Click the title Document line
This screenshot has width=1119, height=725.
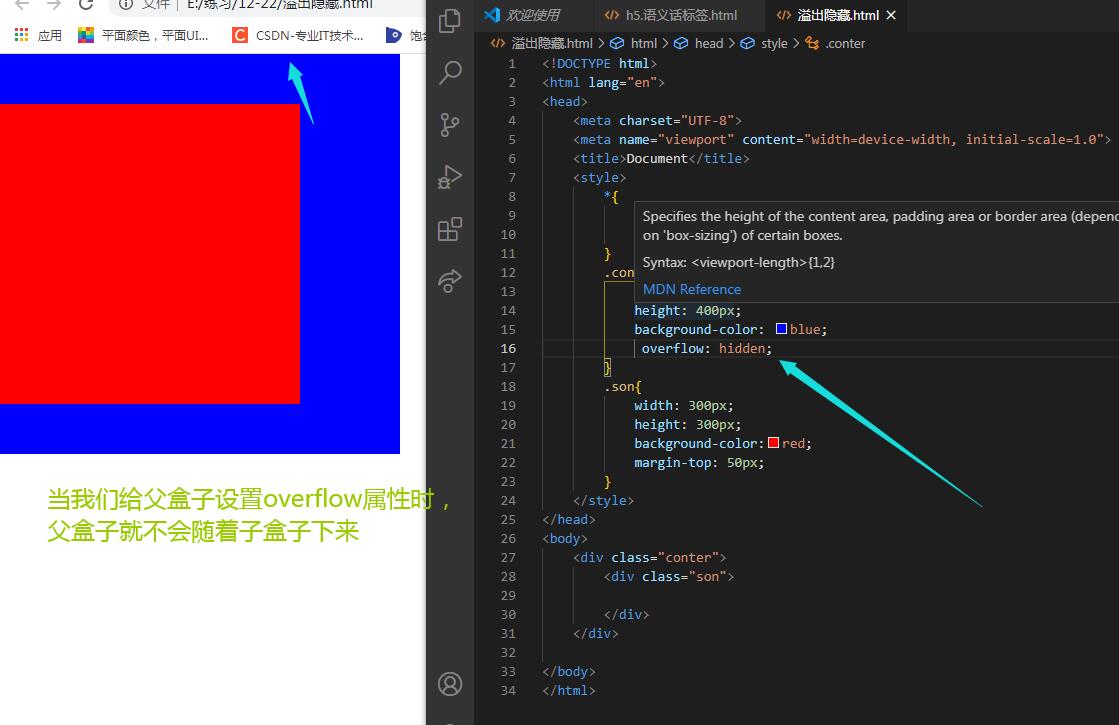[661, 158]
